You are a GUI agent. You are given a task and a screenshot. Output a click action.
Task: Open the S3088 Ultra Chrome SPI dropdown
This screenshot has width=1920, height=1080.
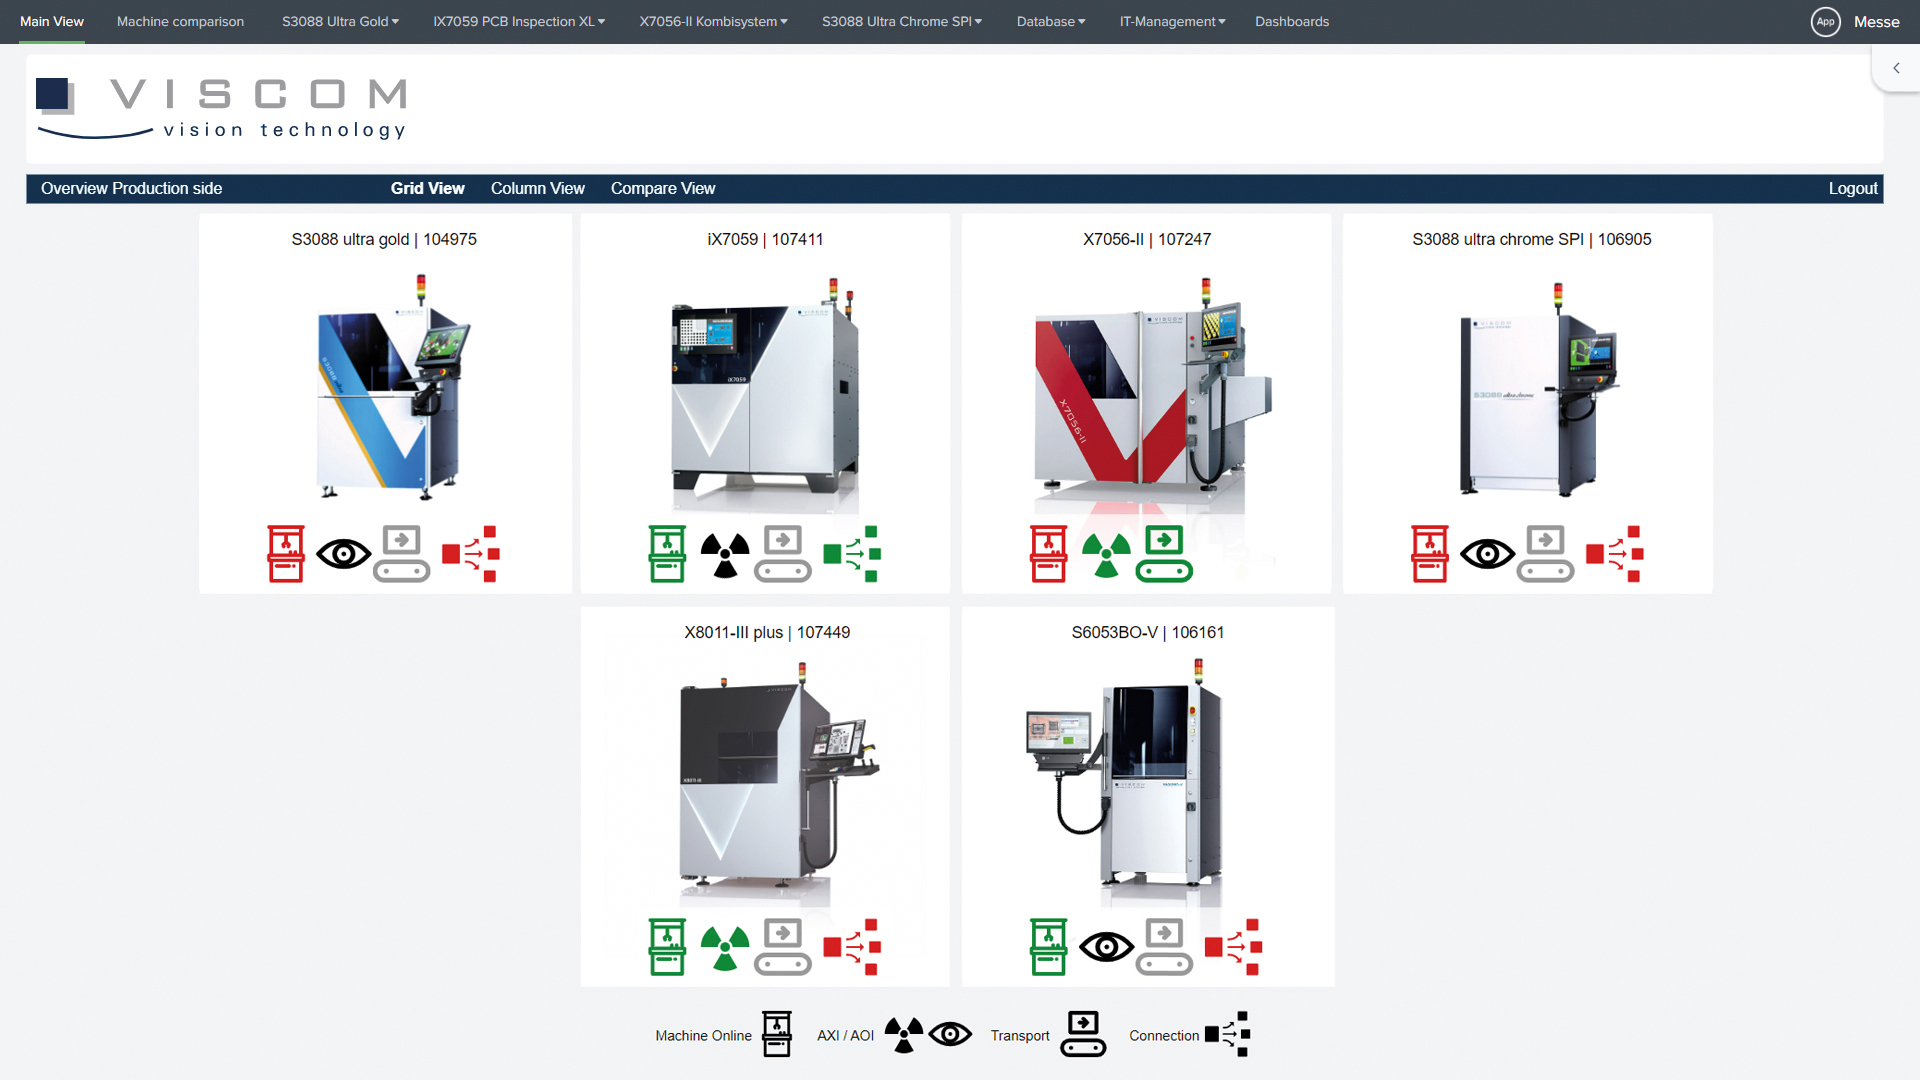902,21
